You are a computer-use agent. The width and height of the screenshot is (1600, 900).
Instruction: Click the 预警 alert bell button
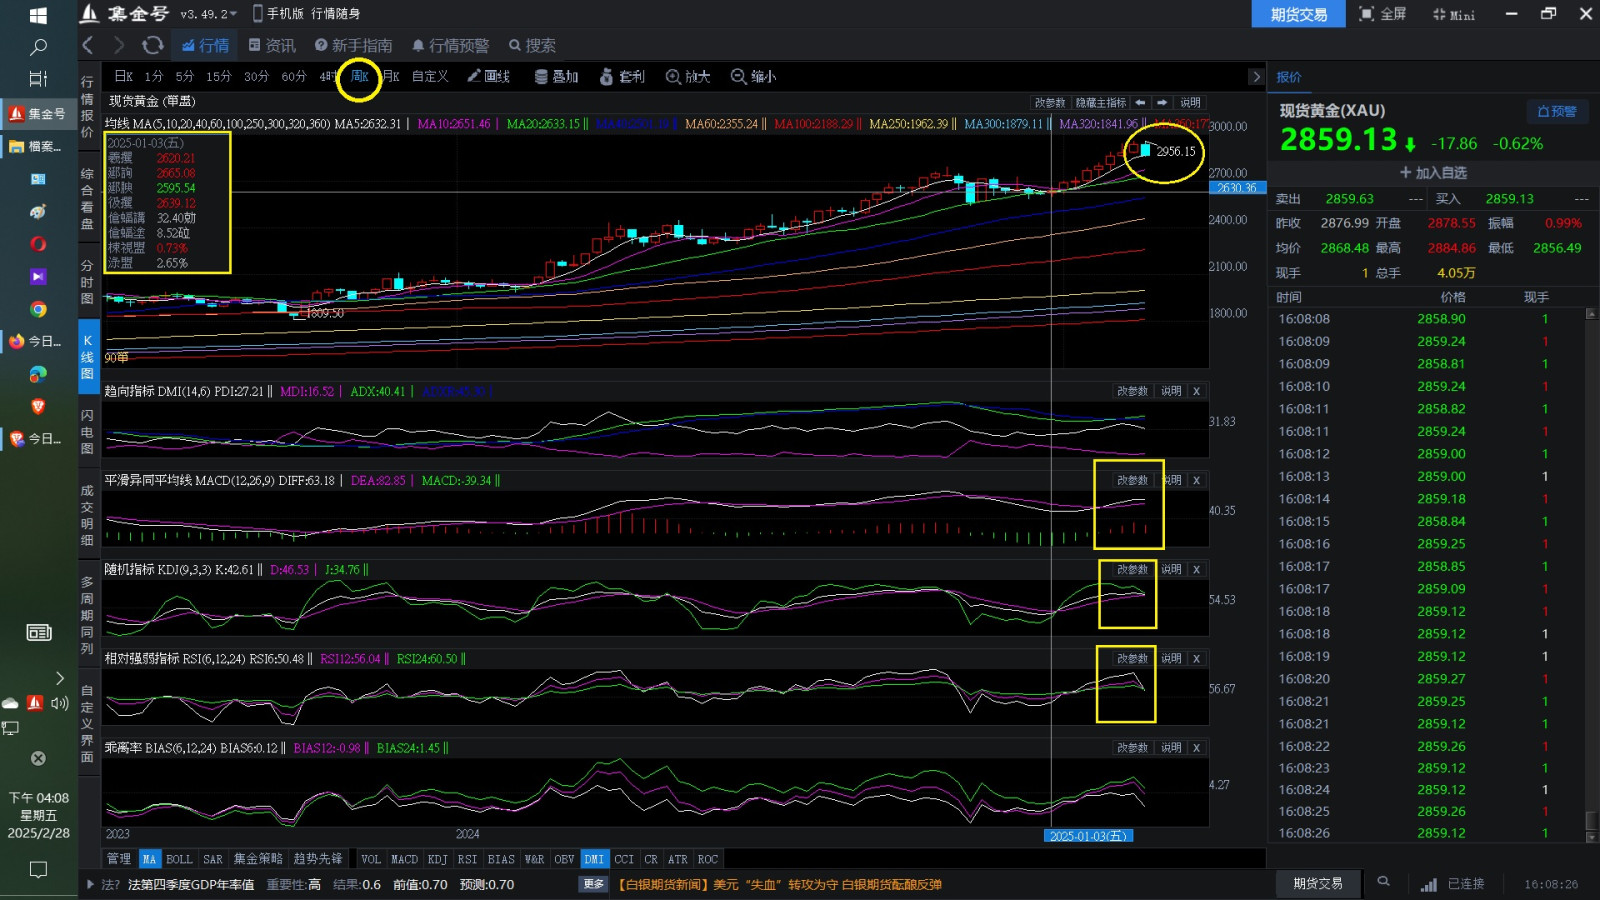1556,111
